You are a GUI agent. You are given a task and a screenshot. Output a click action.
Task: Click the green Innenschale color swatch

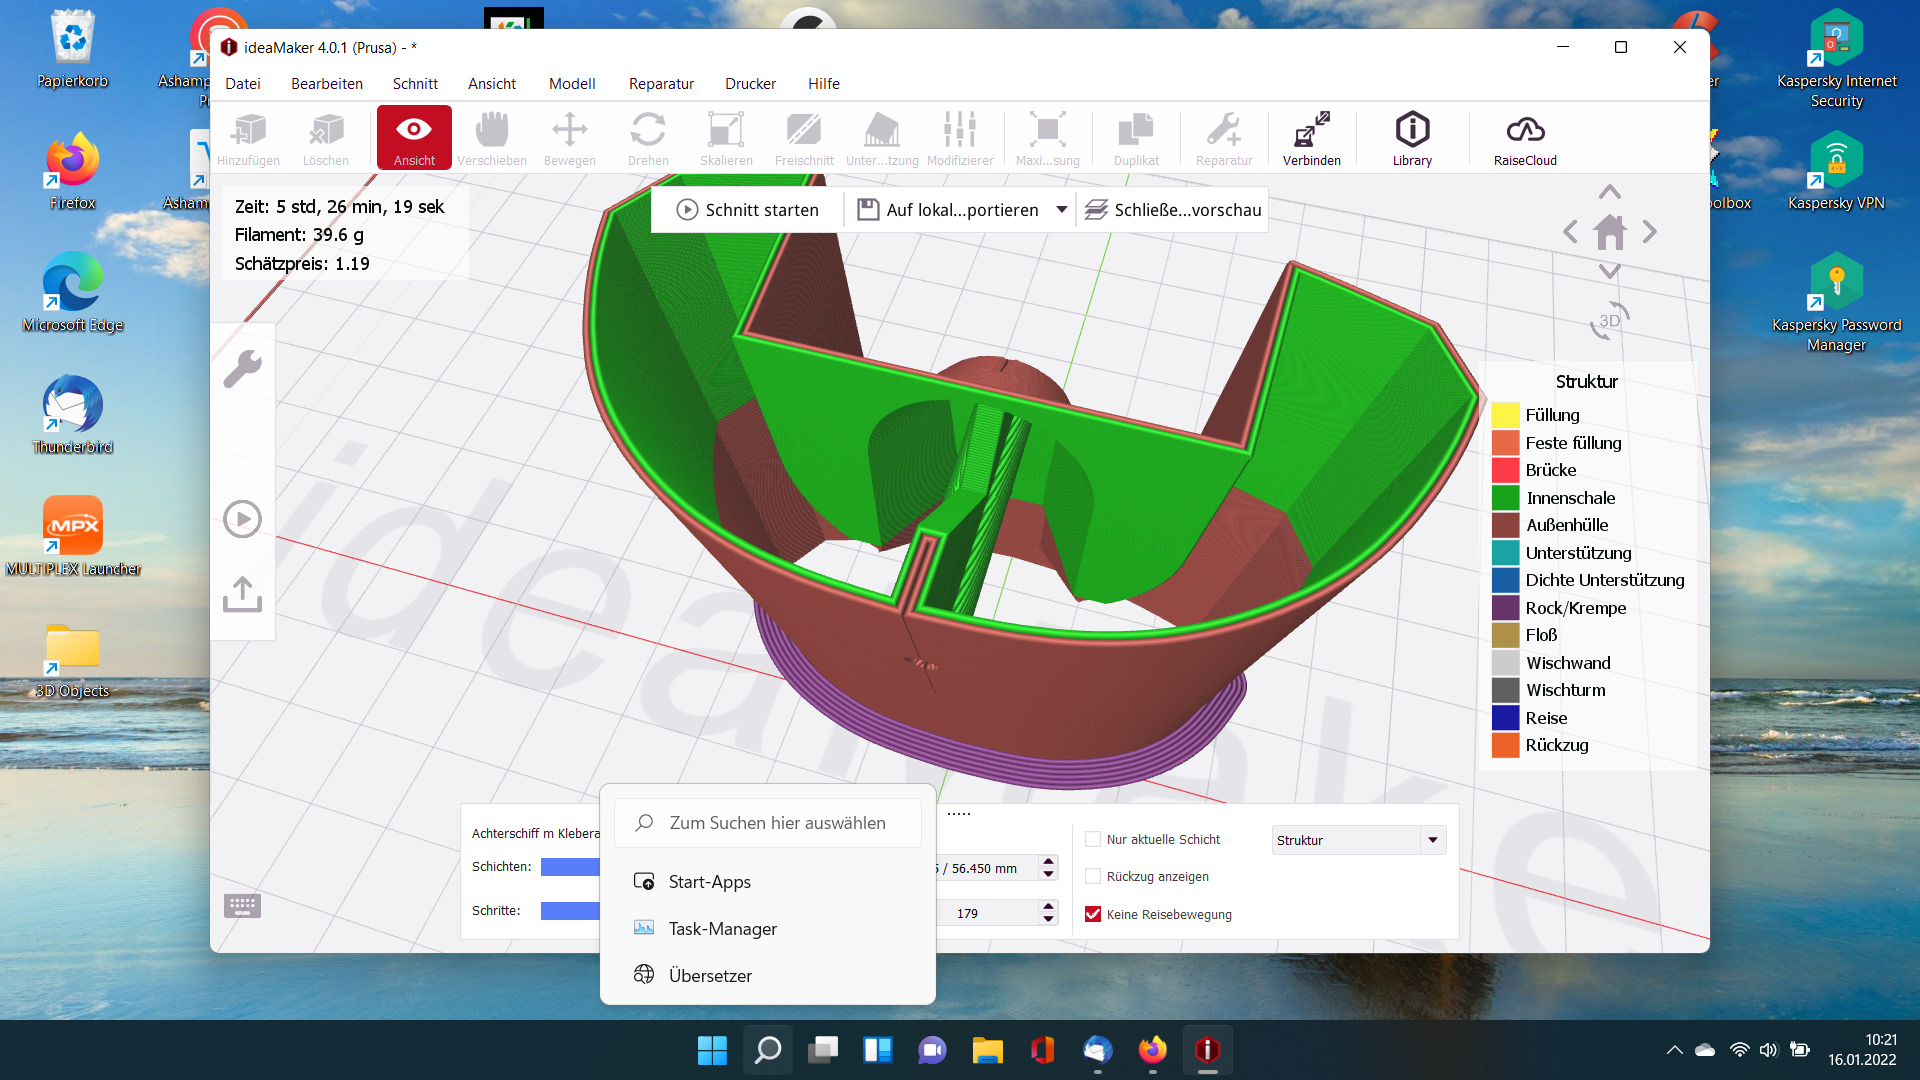pyautogui.click(x=1505, y=498)
